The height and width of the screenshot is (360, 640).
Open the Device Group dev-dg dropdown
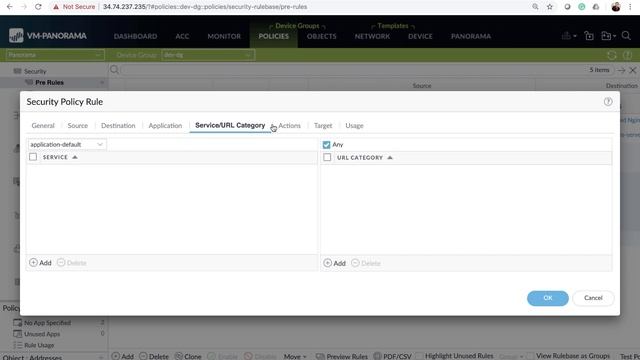pyautogui.click(x=208, y=55)
